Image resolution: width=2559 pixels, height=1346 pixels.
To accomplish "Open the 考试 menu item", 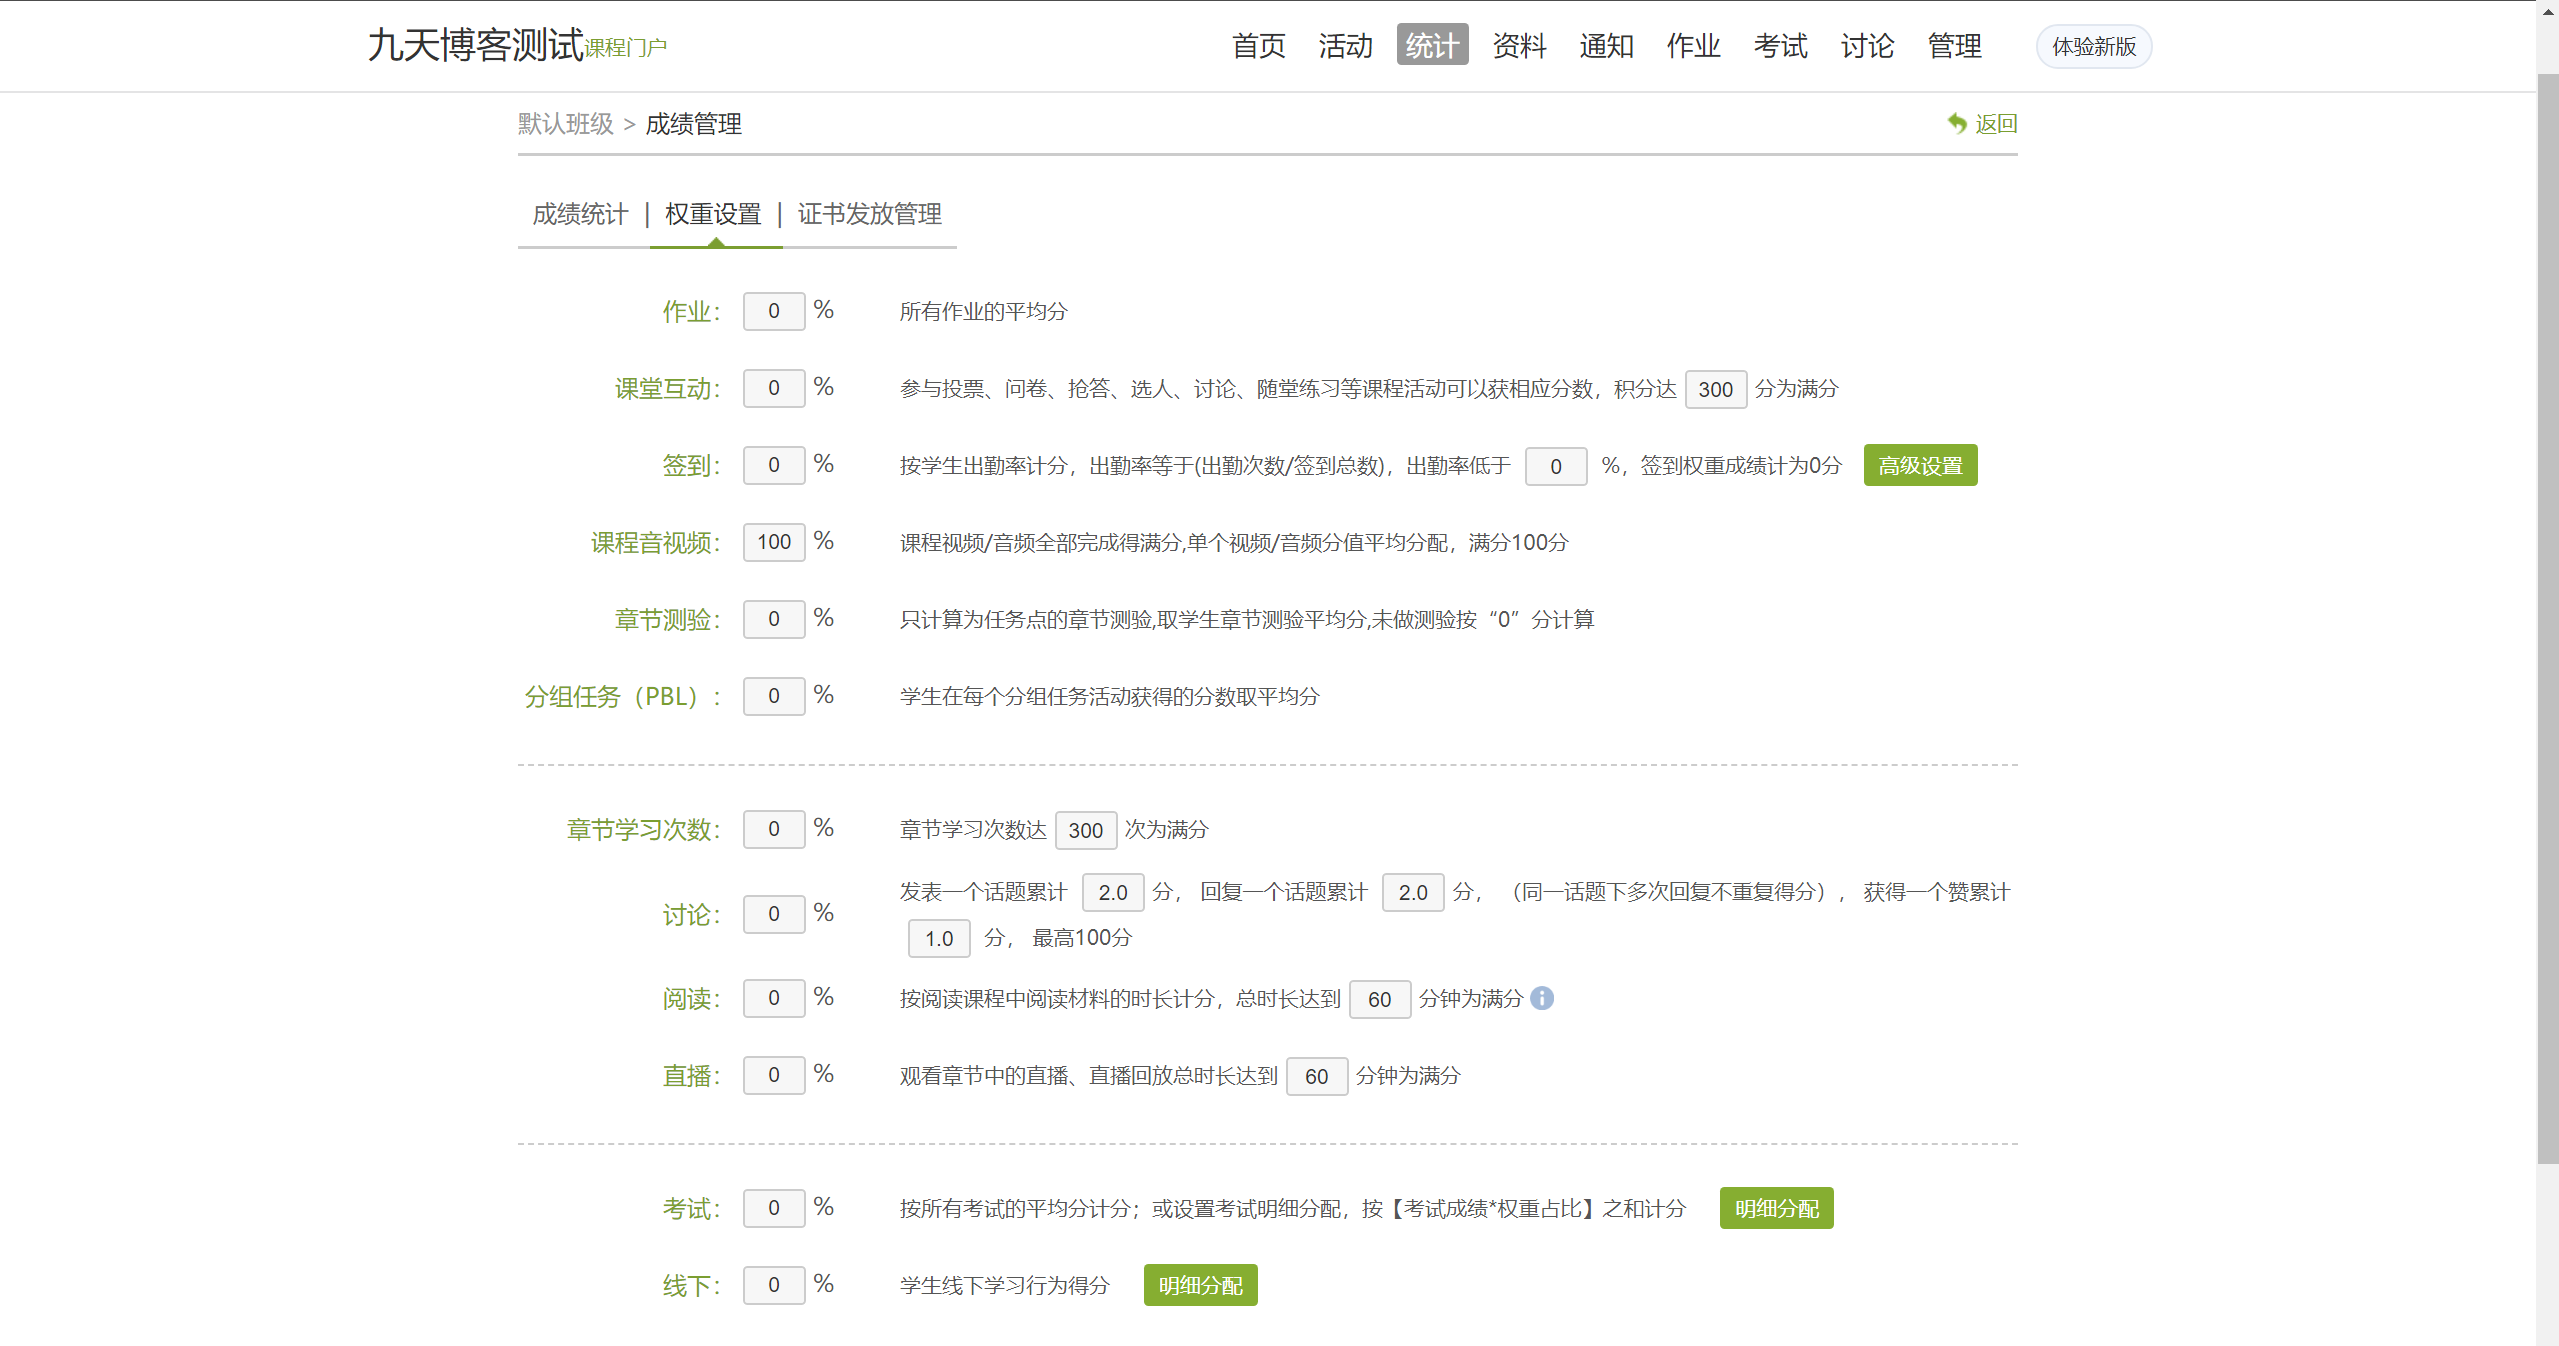I will pyautogui.click(x=1781, y=45).
